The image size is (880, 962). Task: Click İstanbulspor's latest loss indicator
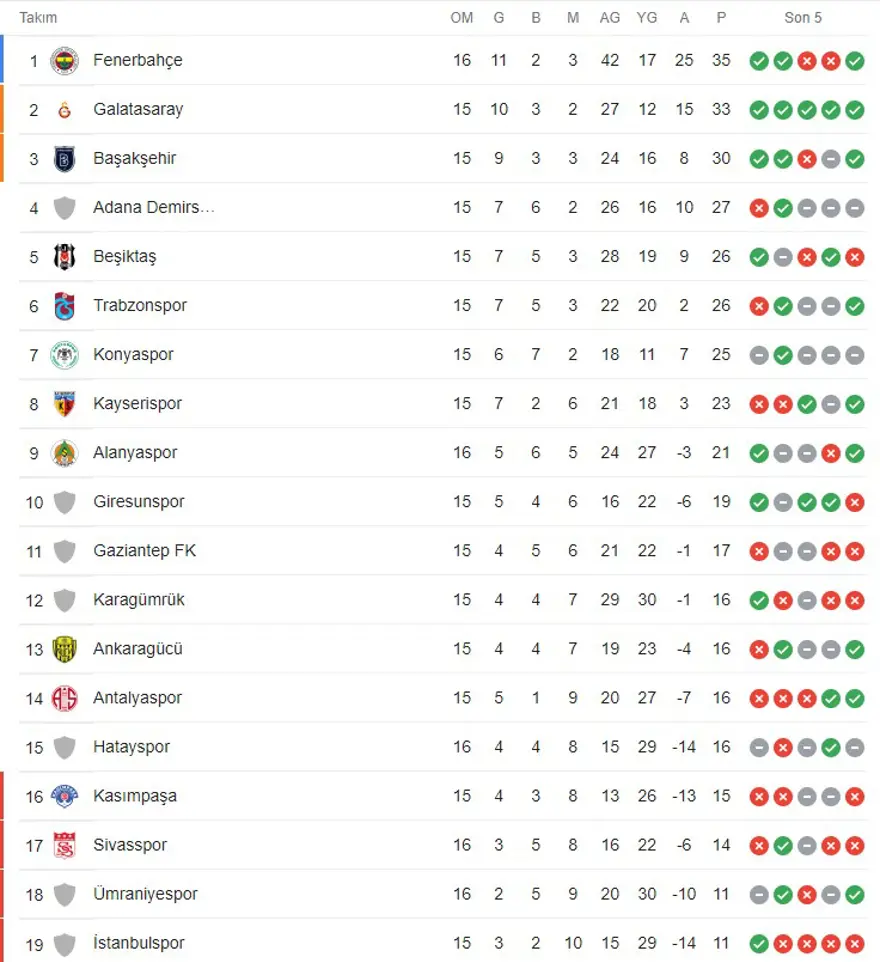[854, 943]
